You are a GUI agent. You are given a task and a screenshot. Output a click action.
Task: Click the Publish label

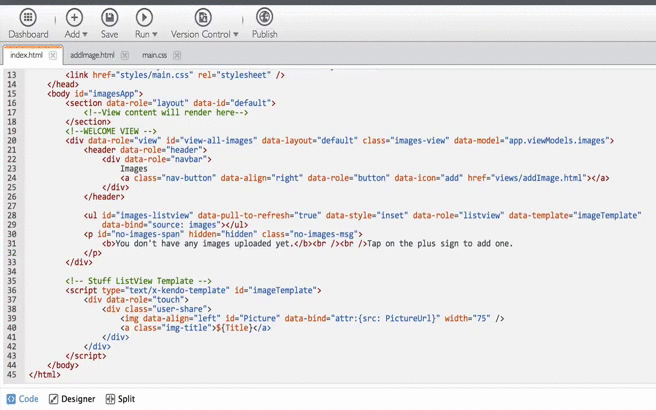click(264, 34)
